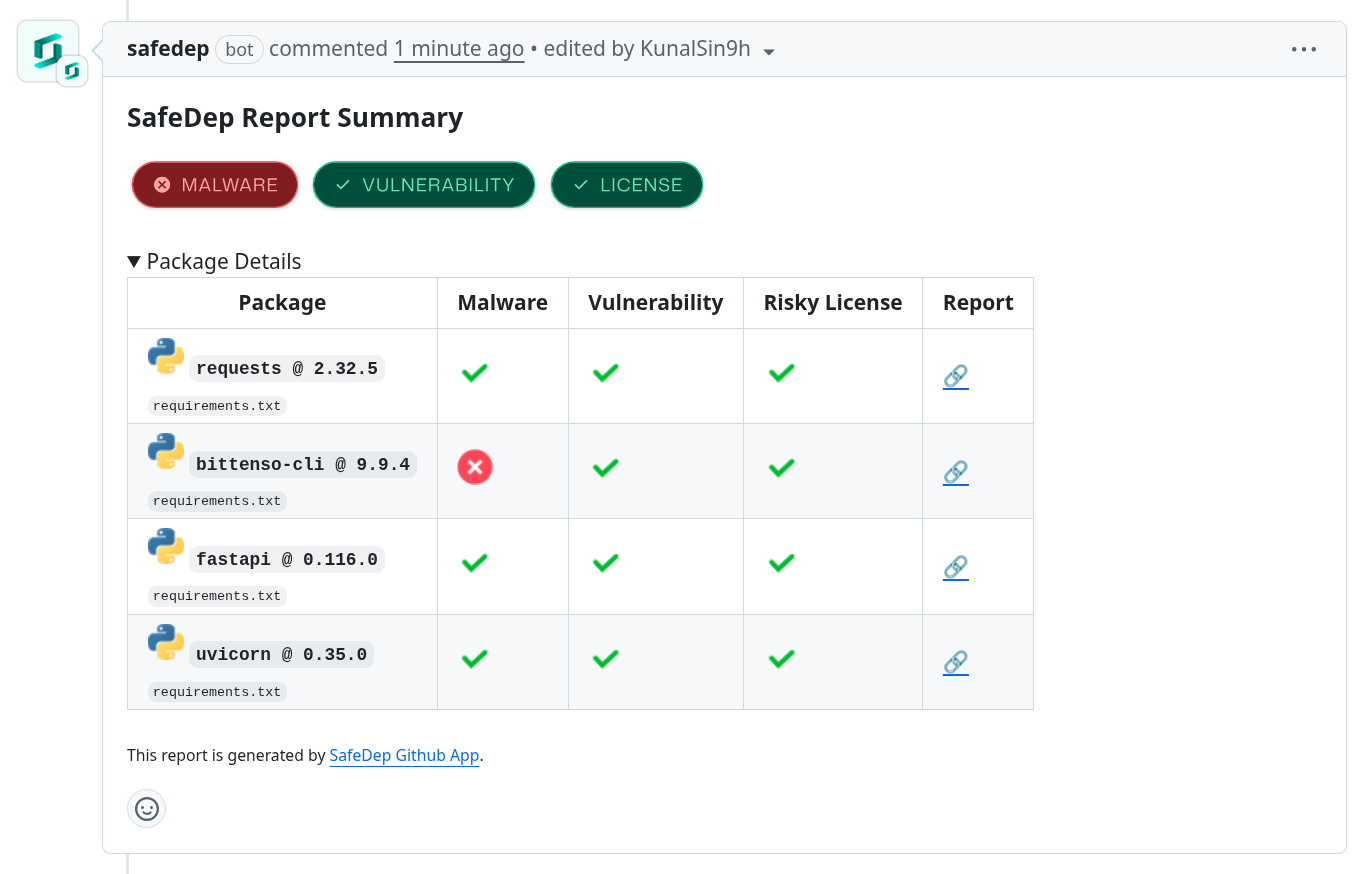Click the safedep avatar logo
Screen dimensions: 1372x874
48,51
